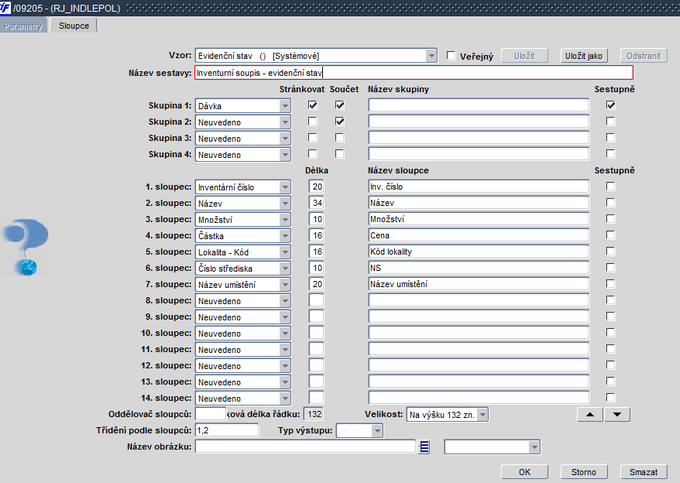Image resolution: width=680 pixels, height=483 pixels.
Task: Click the Smazat button
Action: (x=644, y=472)
